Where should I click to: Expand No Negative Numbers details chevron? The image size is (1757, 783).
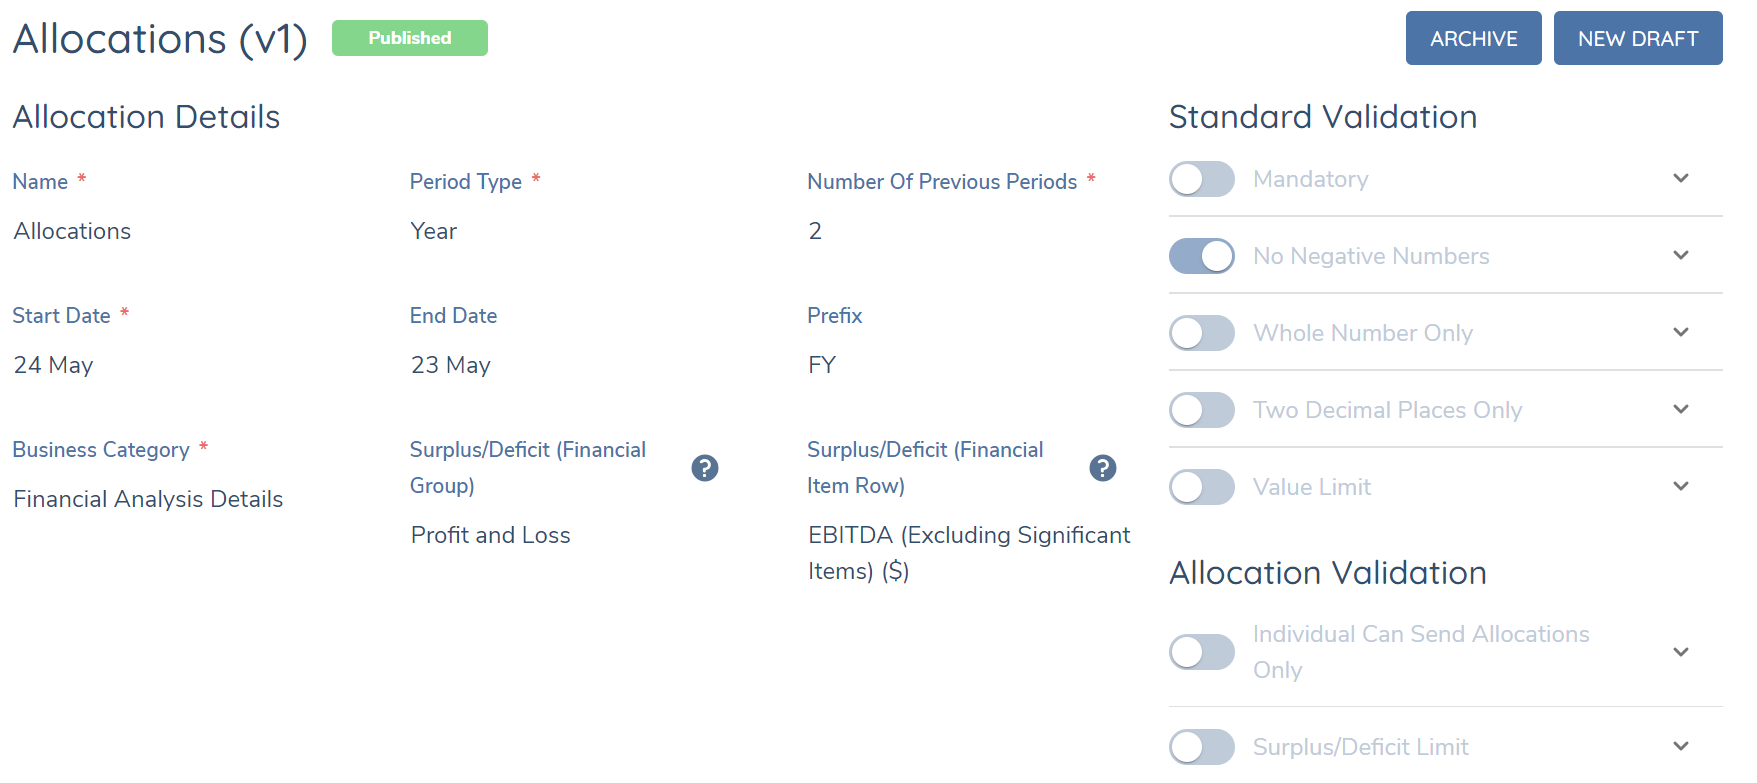pyautogui.click(x=1681, y=255)
